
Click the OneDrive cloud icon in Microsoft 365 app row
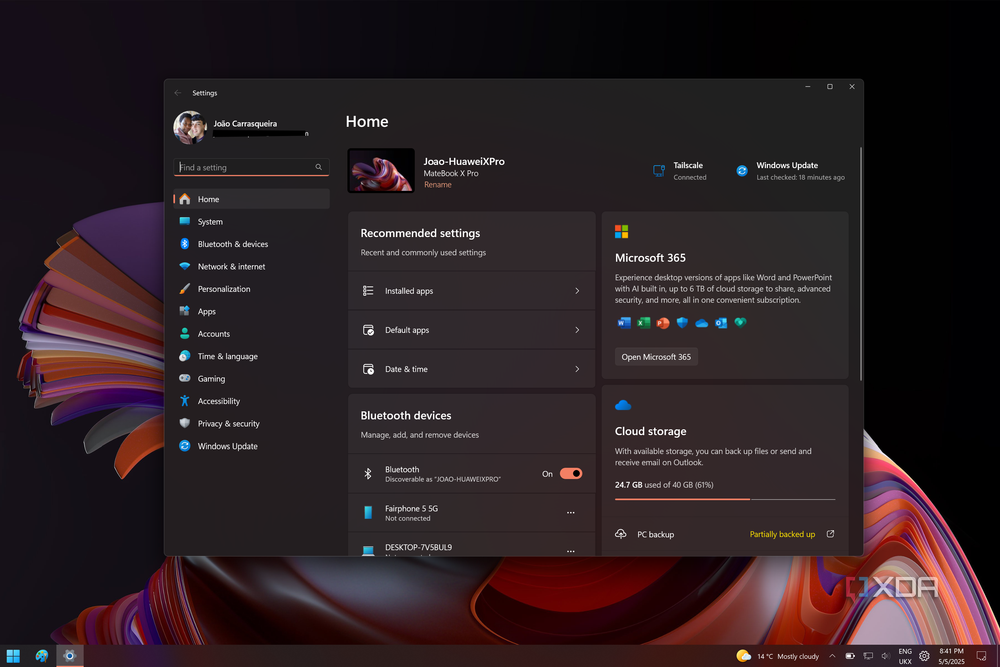(x=702, y=323)
